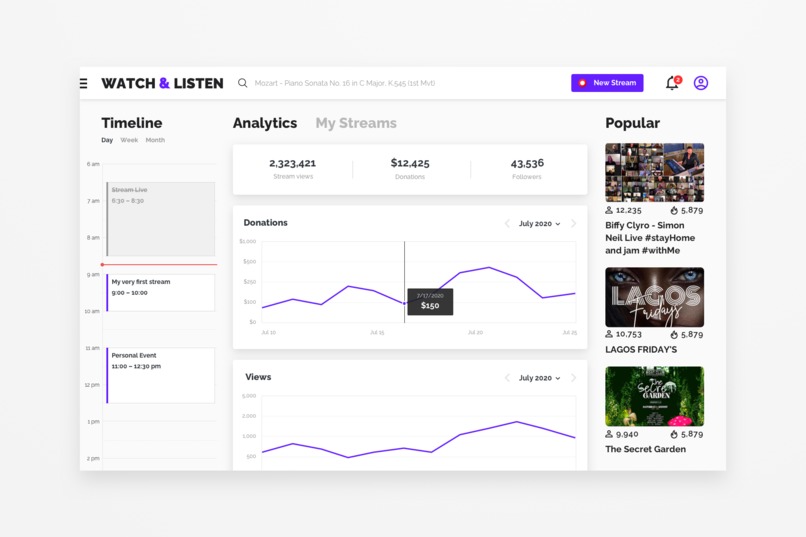Click the current time red marker line
The image size is (806, 537).
pos(159,265)
